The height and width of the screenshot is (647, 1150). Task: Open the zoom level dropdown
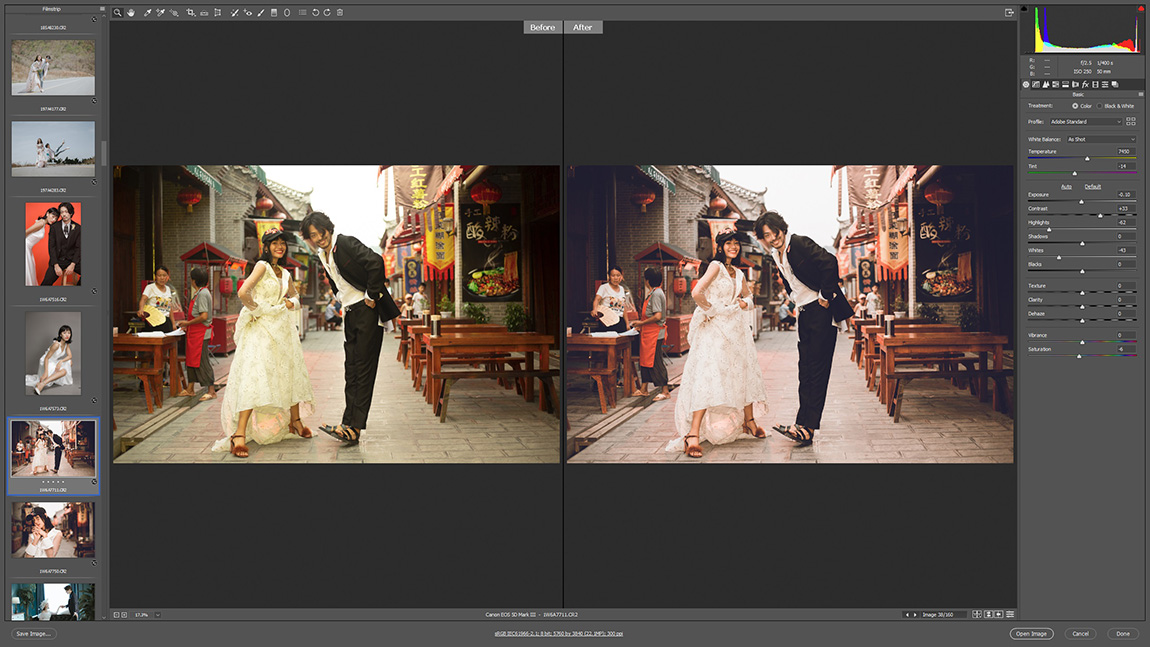pos(157,615)
